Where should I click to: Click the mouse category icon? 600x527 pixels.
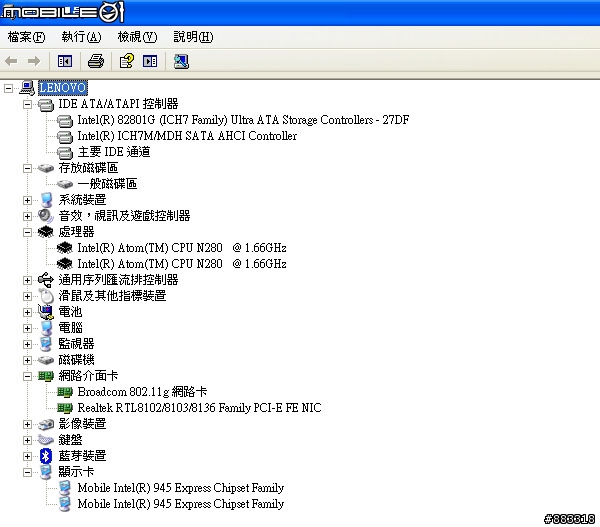46,296
